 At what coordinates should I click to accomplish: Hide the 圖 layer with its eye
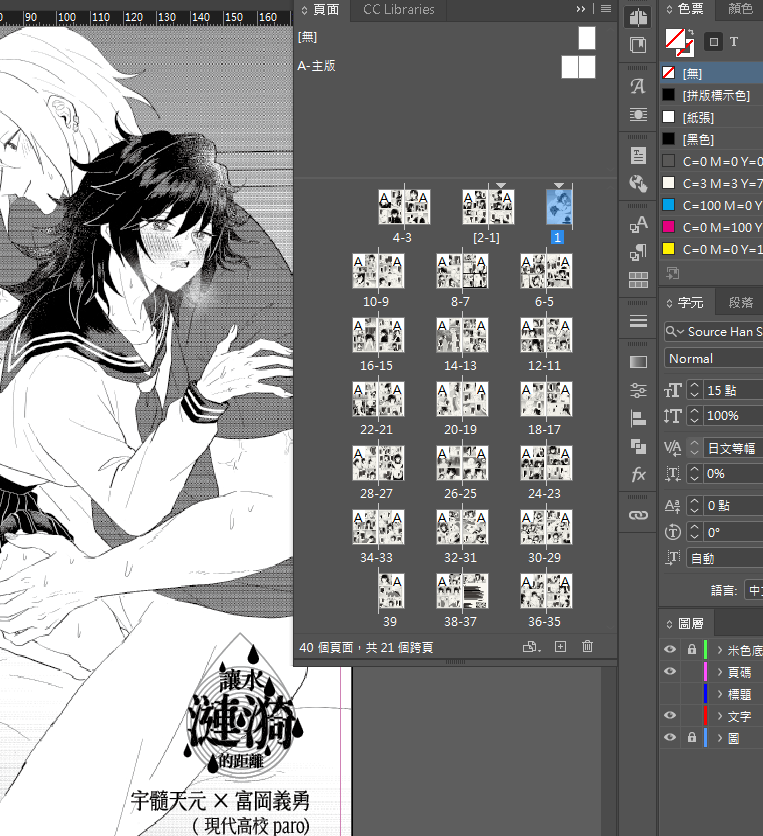[x=670, y=737]
